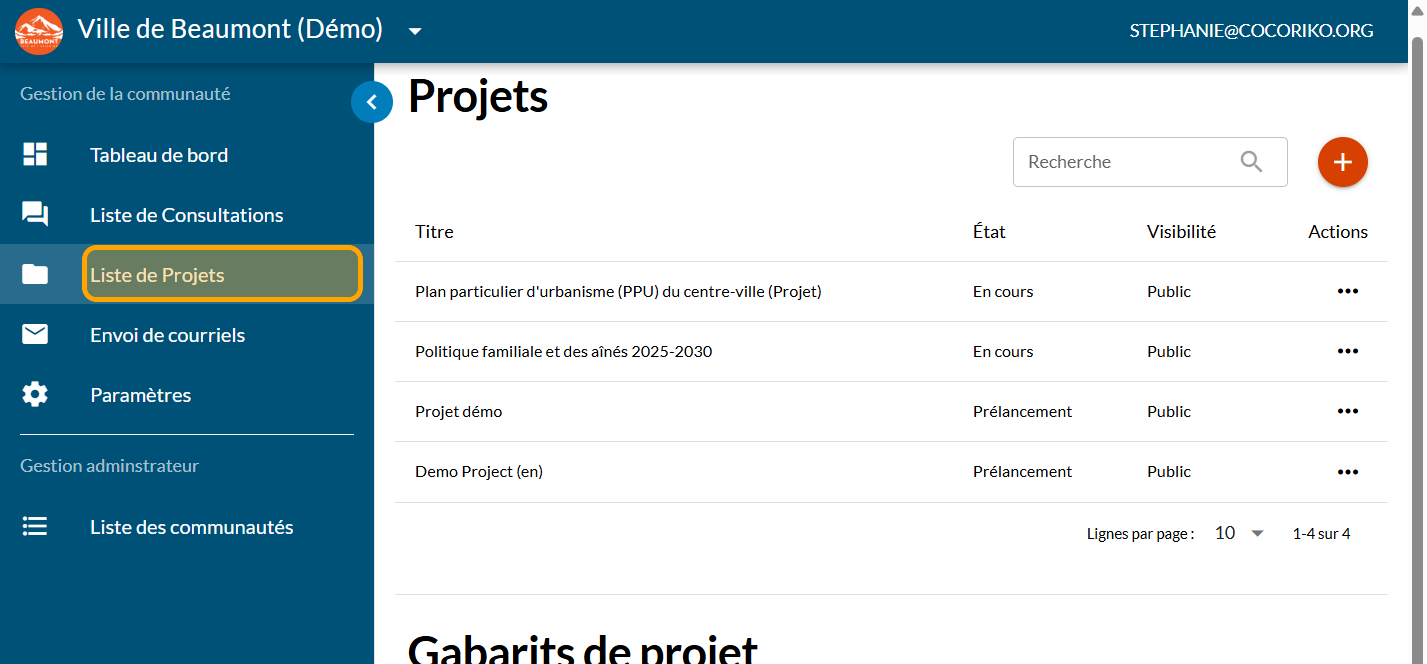The width and height of the screenshot is (1427, 664).
Task: Collapse the sidebar with chevron button
Action: [372, 102]
